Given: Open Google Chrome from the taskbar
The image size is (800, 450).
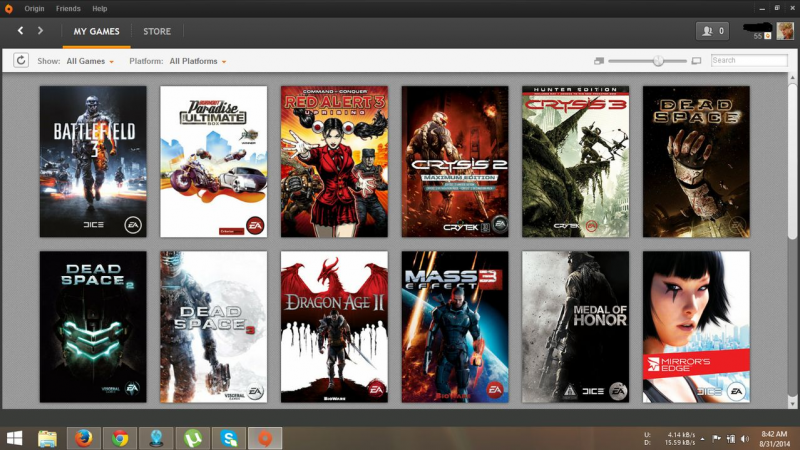Looking at the screenshot, I should (120, 438).
